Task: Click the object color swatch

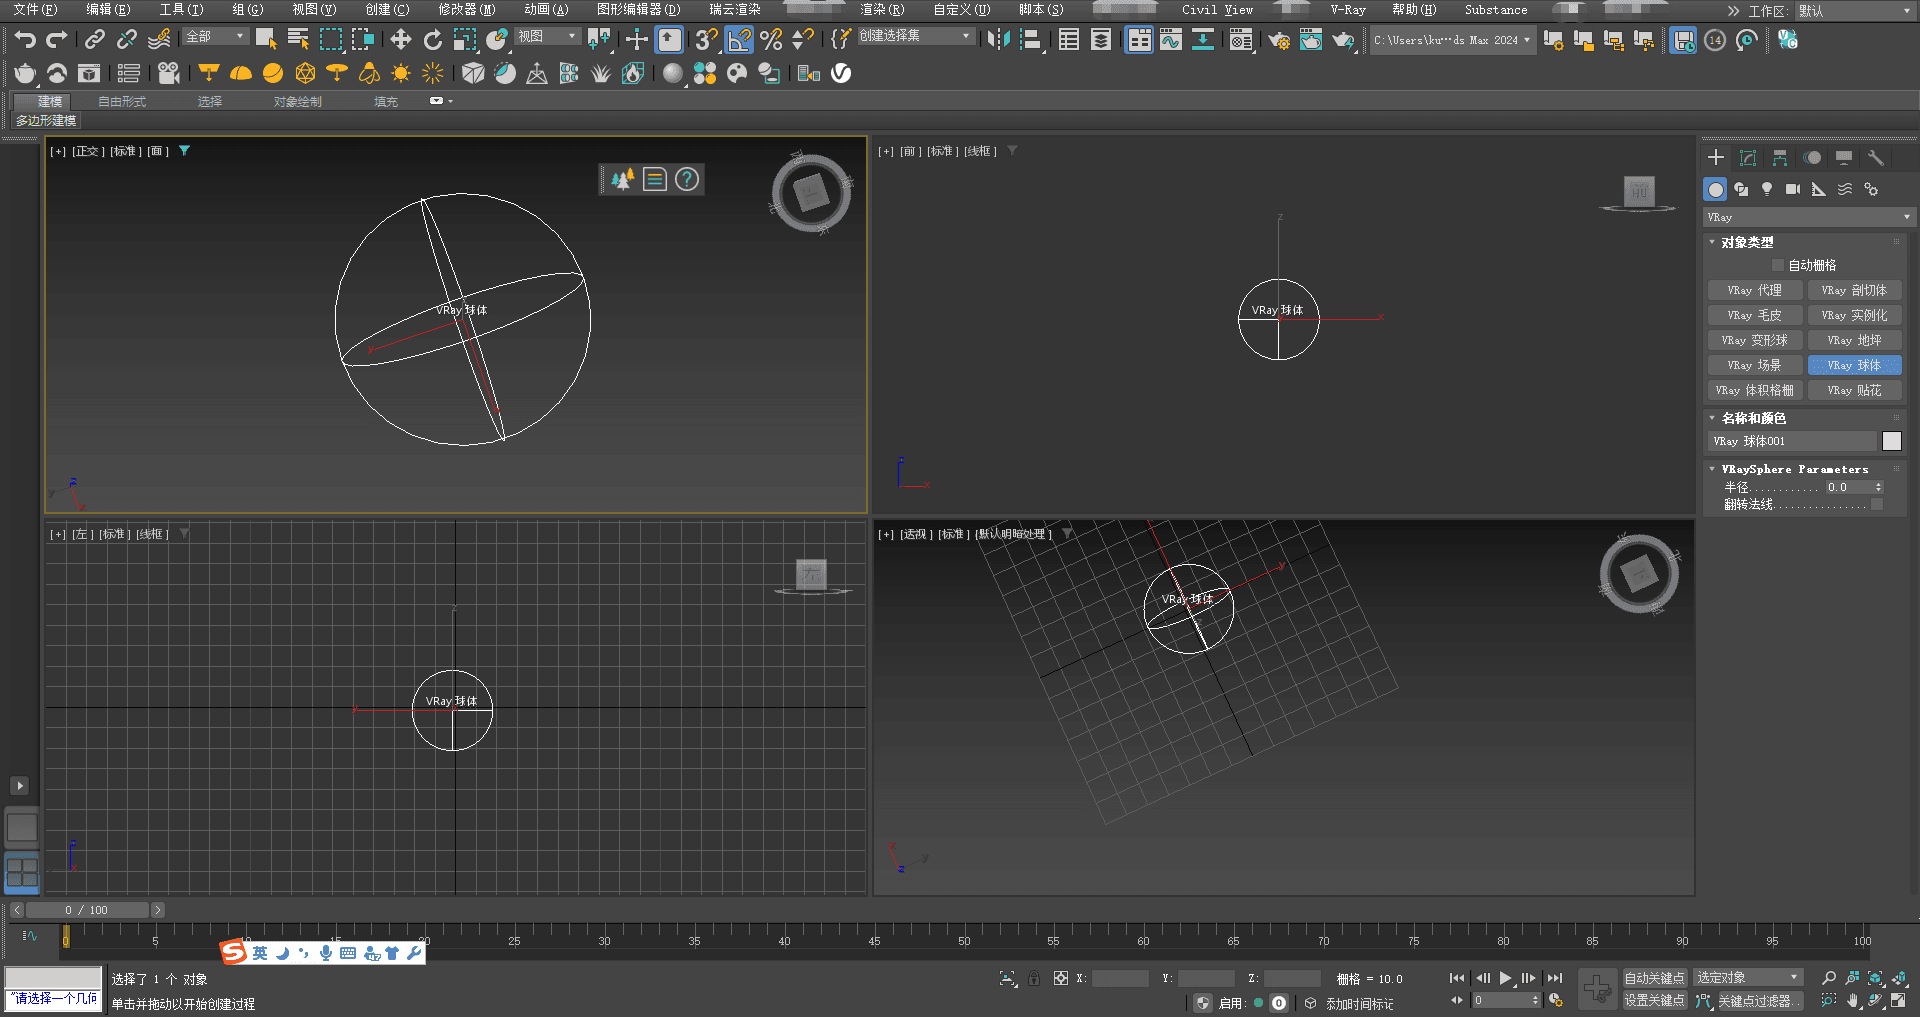Action: [x=1891, y=441]
